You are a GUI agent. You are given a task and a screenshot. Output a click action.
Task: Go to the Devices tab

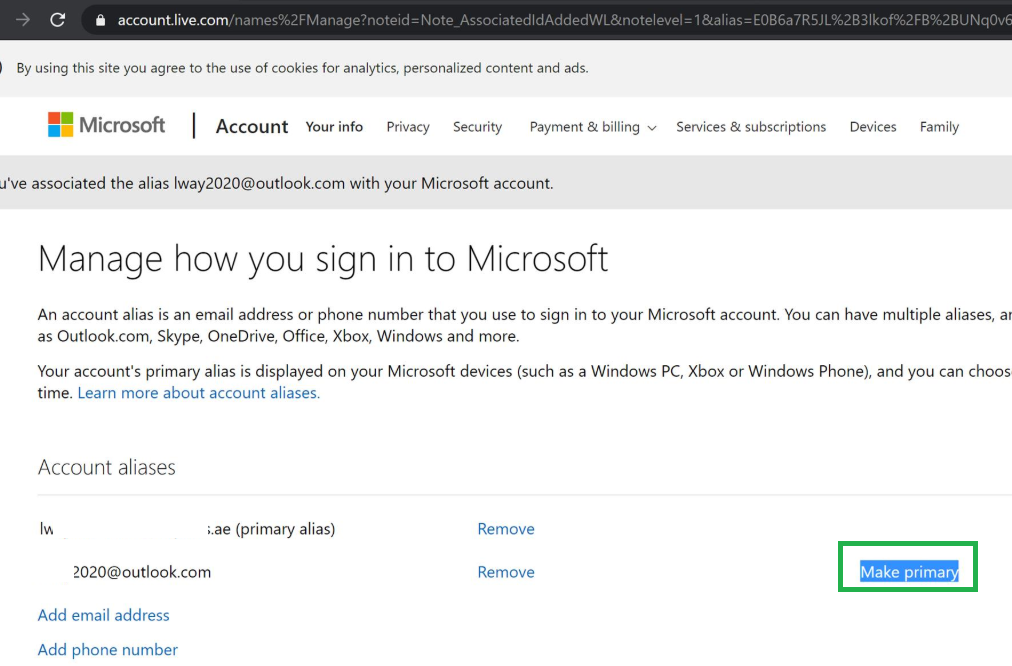(x=873, y=126)
